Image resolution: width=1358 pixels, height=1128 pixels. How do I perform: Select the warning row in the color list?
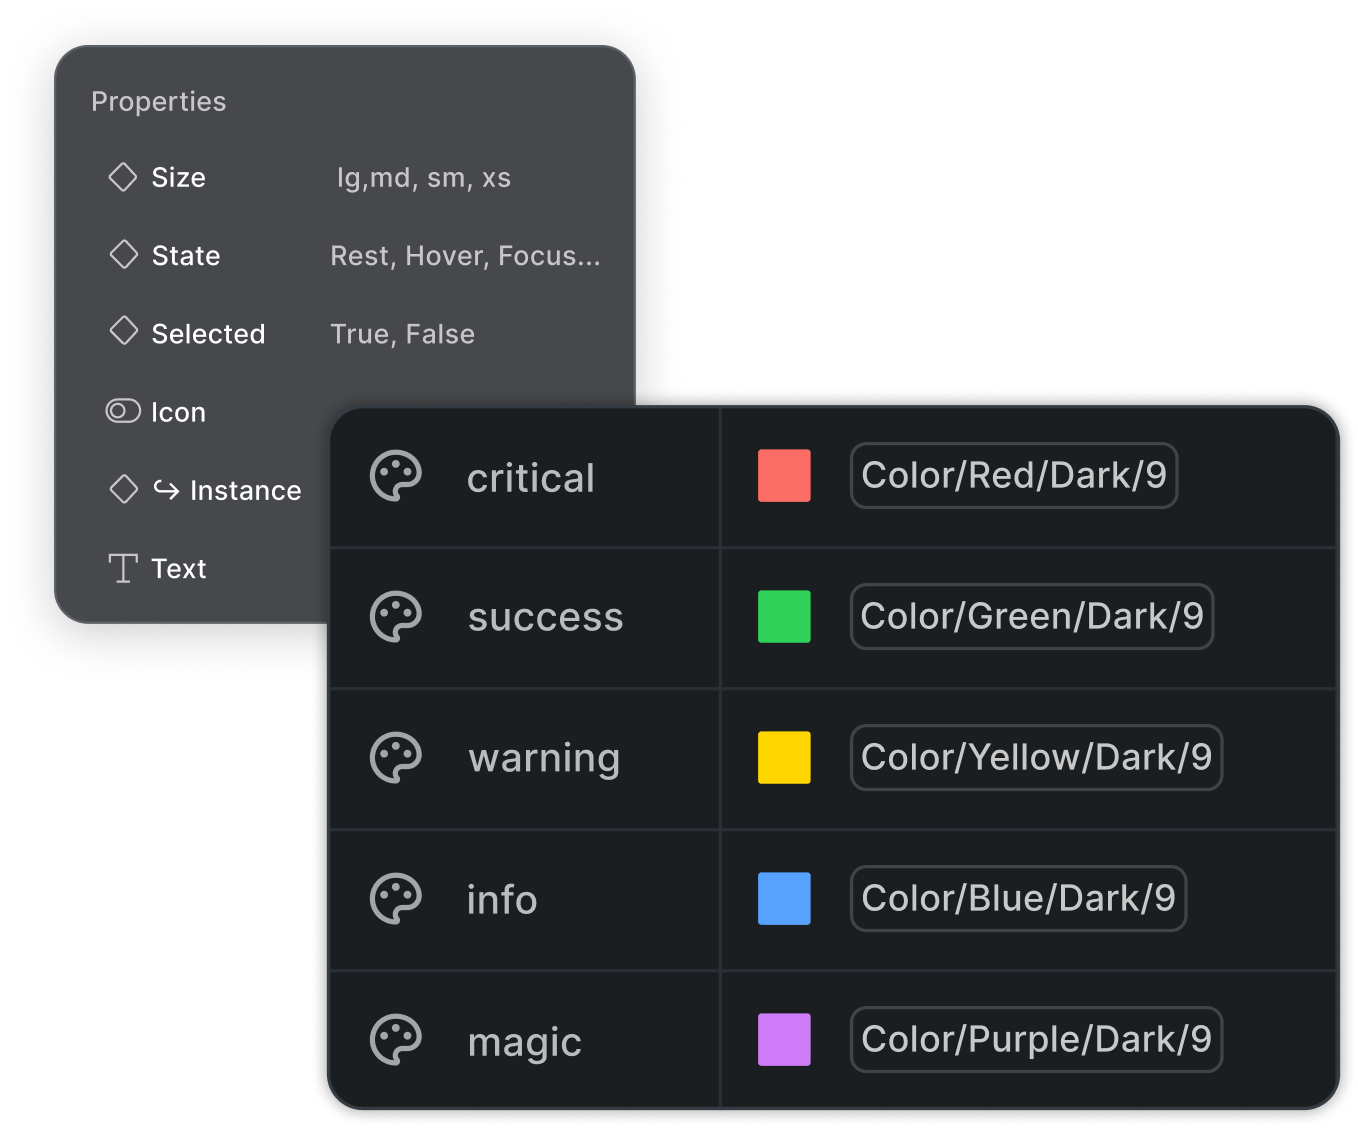(544, 758)
